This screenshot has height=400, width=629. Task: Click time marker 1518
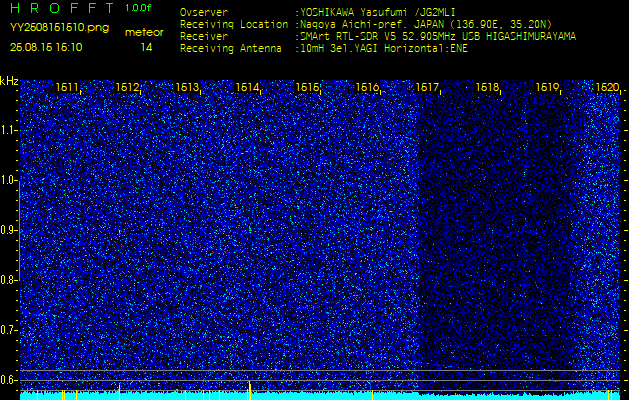click(487, 87)
